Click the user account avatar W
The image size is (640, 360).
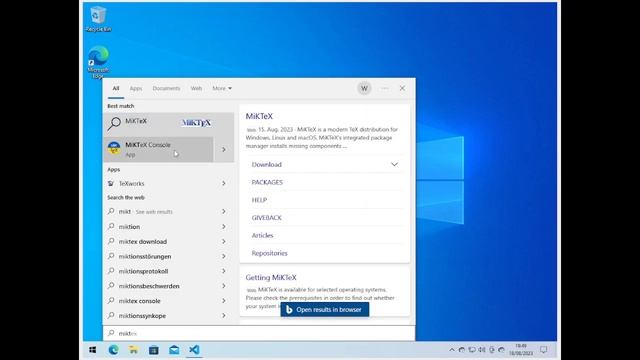[x=364, y=88]
